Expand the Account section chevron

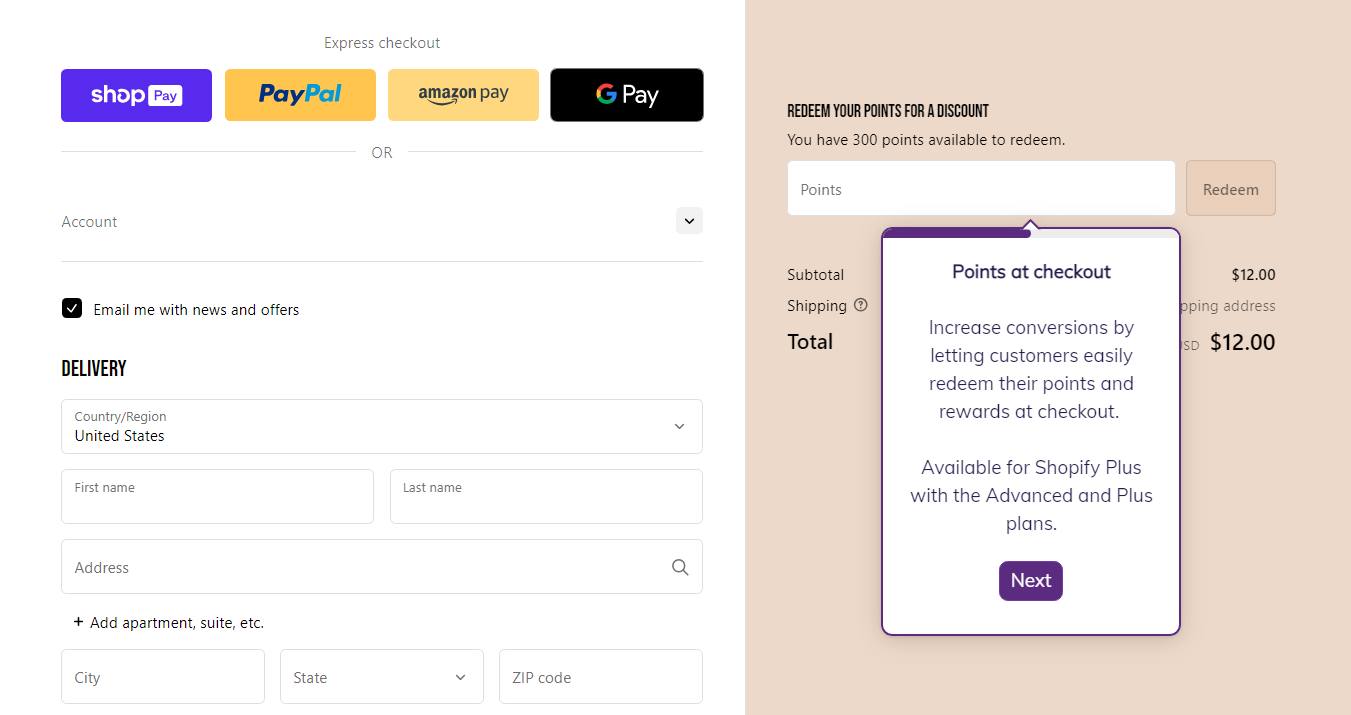tap(688, 220)
